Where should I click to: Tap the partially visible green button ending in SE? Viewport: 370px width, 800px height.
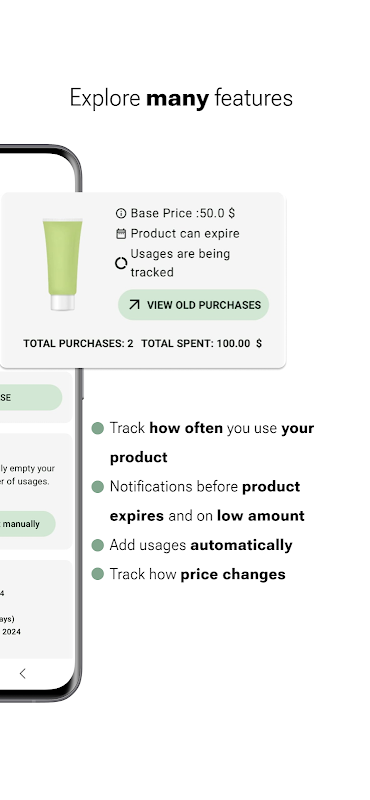click(x=31, y=397)
